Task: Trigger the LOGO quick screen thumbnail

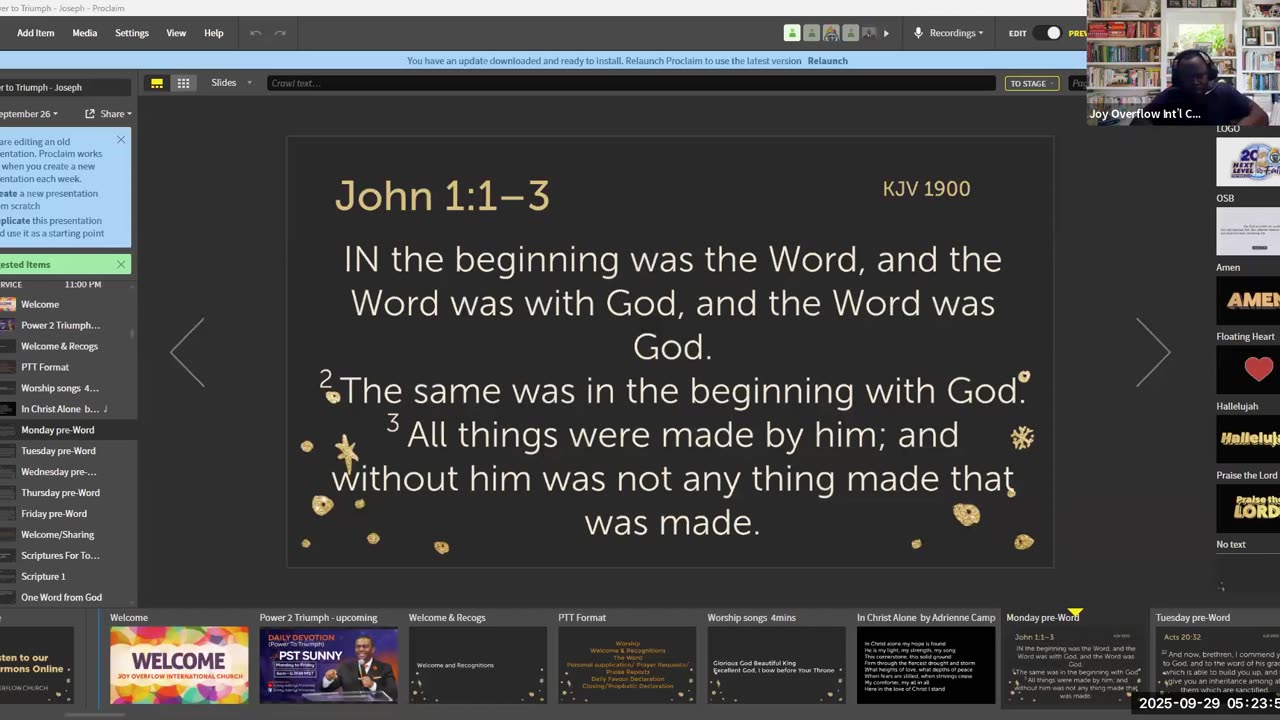Action: coord(1248,161)
